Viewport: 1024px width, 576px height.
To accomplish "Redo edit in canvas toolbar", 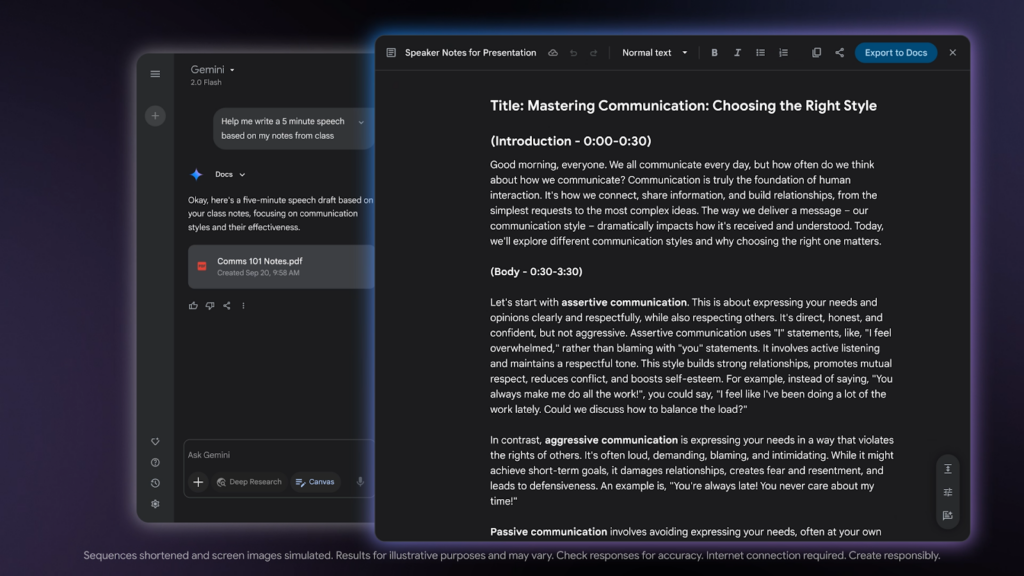I will click(x=594, y=53).
